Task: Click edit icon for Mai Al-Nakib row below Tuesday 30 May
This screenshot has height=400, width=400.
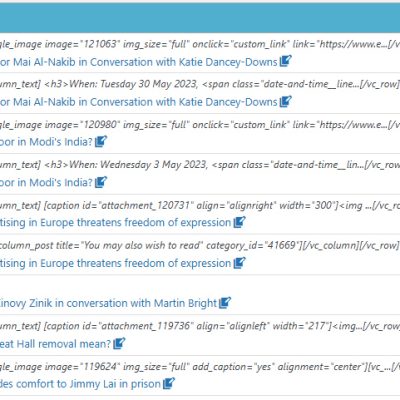Action: 285,101
